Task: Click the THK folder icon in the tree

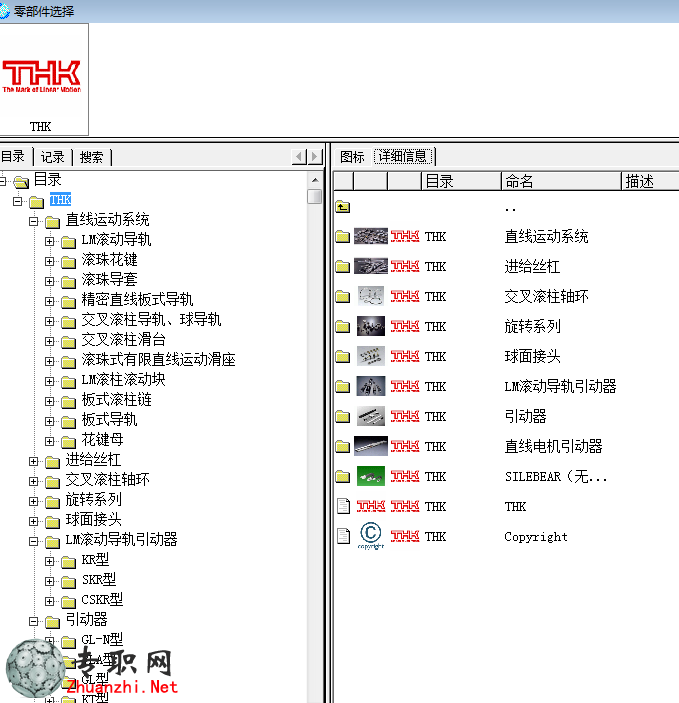Action: coord(37,202)
